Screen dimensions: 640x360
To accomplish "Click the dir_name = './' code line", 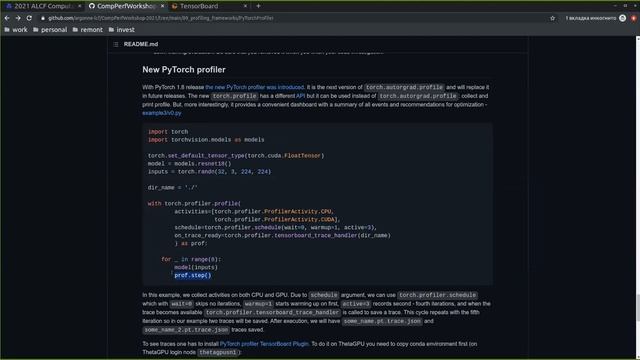I will click(x=172, y=188).
